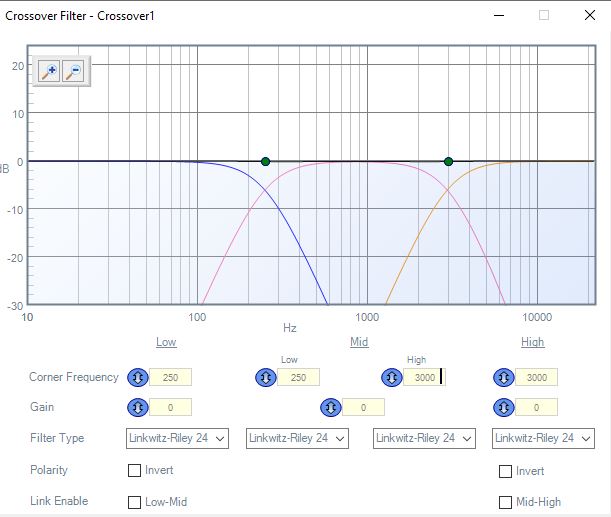Enable the Low polarity Invert checkbox
Image resolution: width=611 pixels, height=517 pixels.
coord(135,470)
